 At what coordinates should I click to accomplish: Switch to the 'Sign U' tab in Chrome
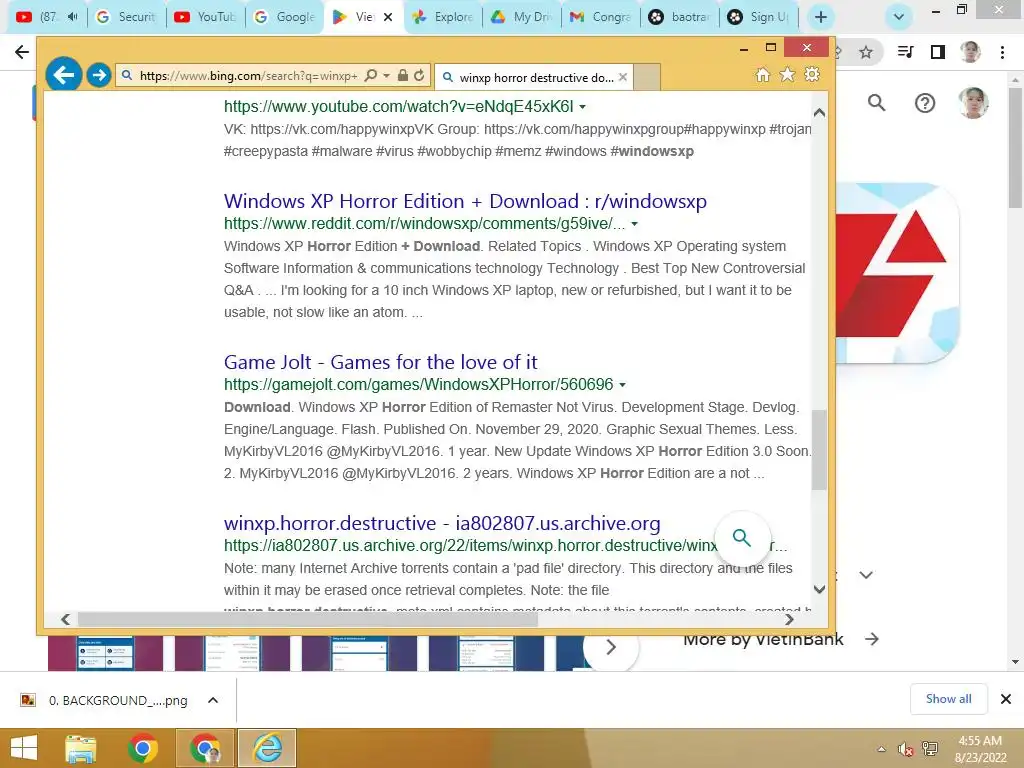point(759,17)
